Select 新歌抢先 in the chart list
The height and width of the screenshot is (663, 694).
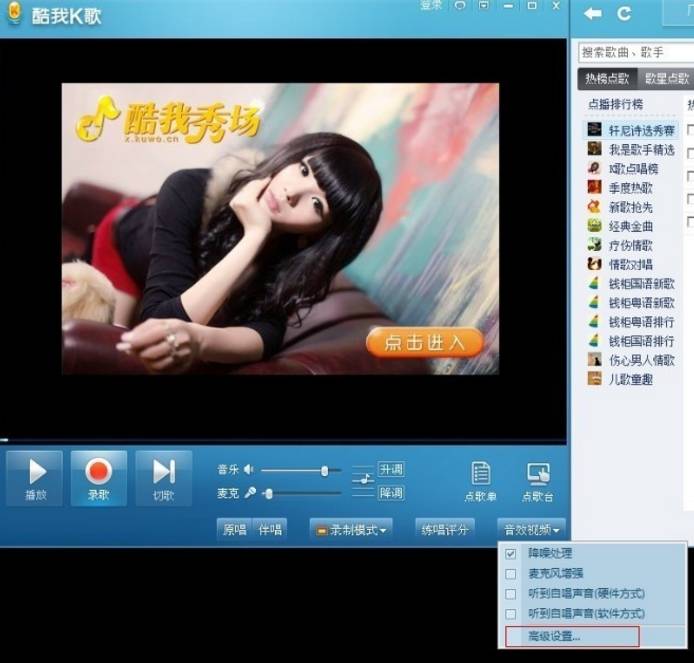pyautogui.click(x=621, y=207)
